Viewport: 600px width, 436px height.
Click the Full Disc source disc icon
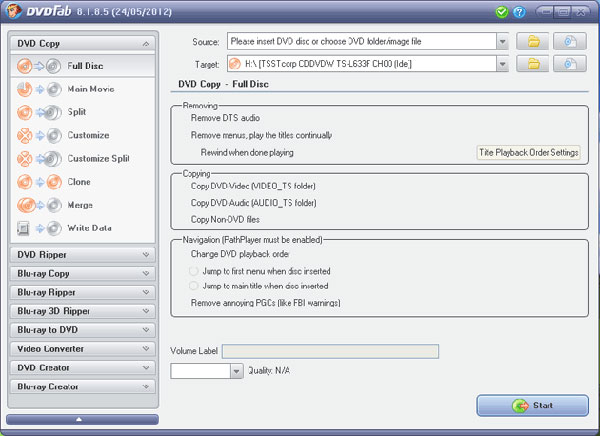tap(24, 66)
